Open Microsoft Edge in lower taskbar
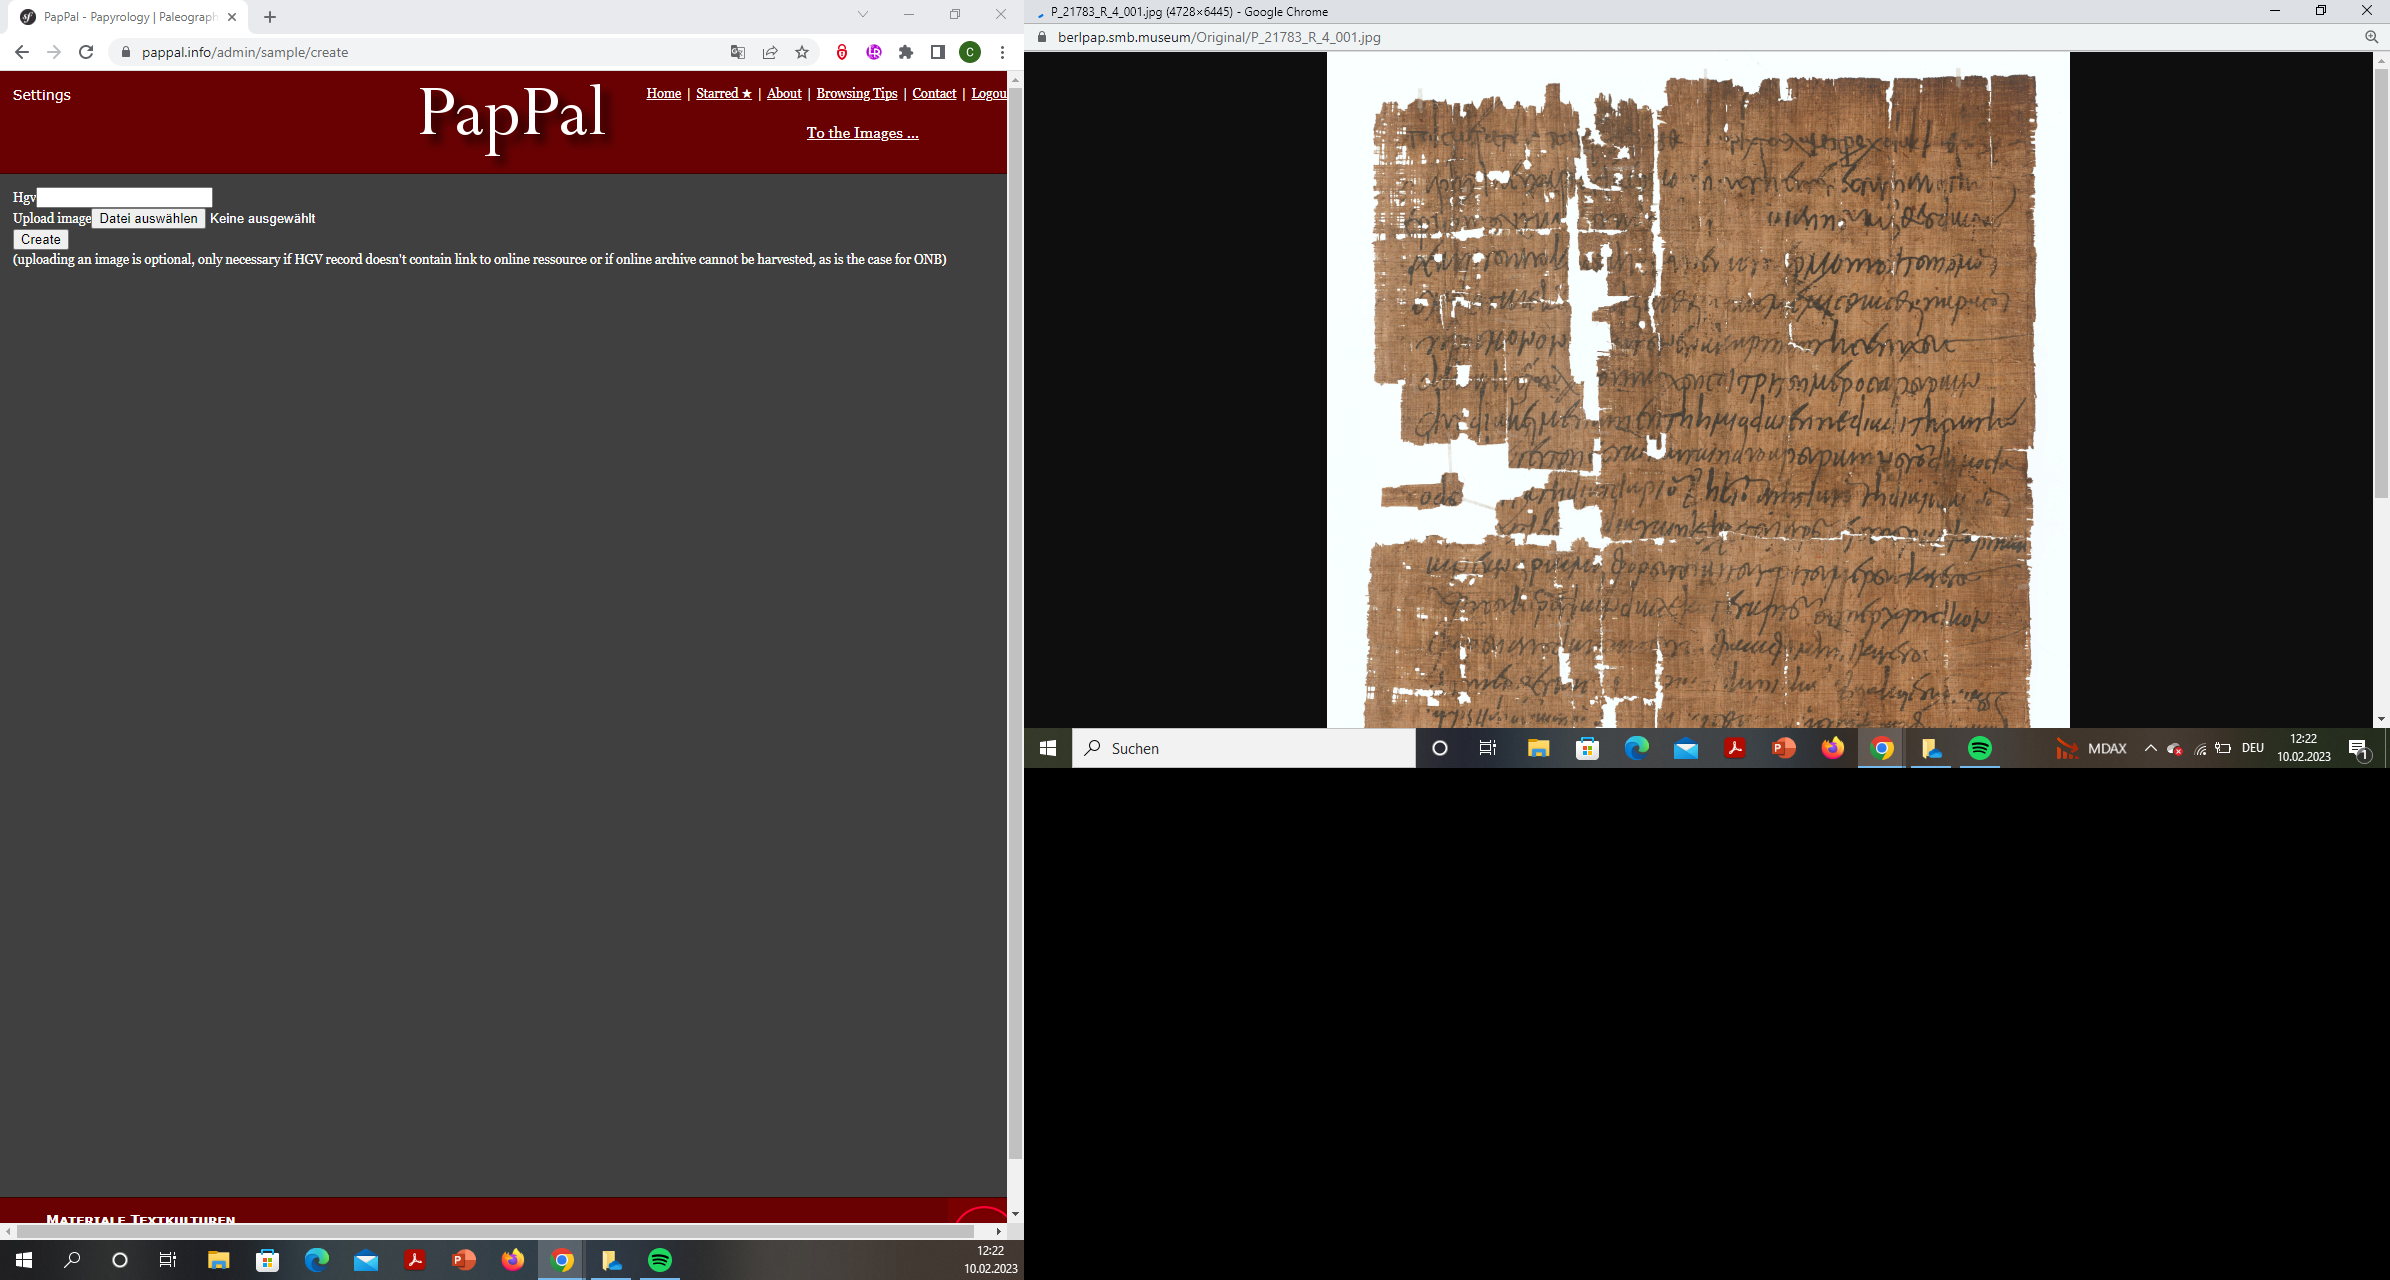 tap(316, 1260)
